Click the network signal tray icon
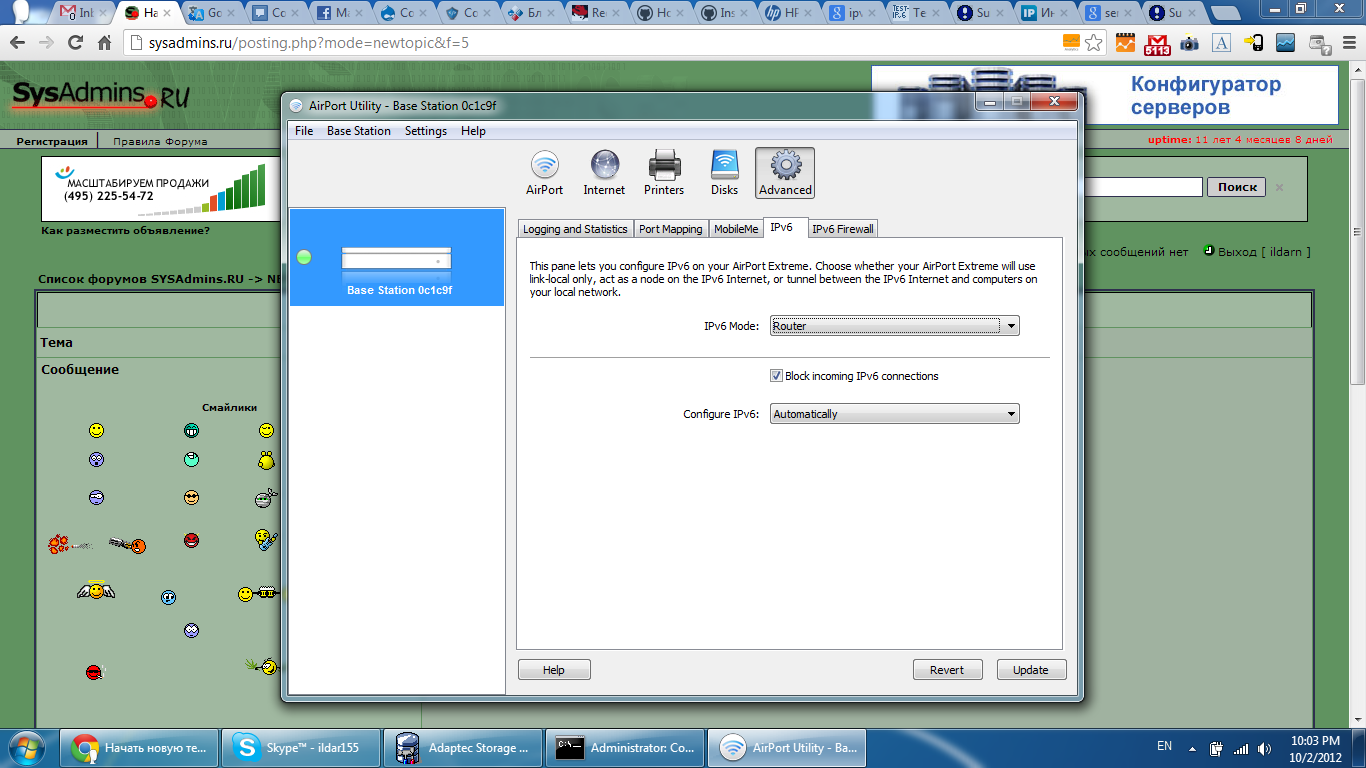The width and height of the screenshot is (1366, 768). [1241, 748]
